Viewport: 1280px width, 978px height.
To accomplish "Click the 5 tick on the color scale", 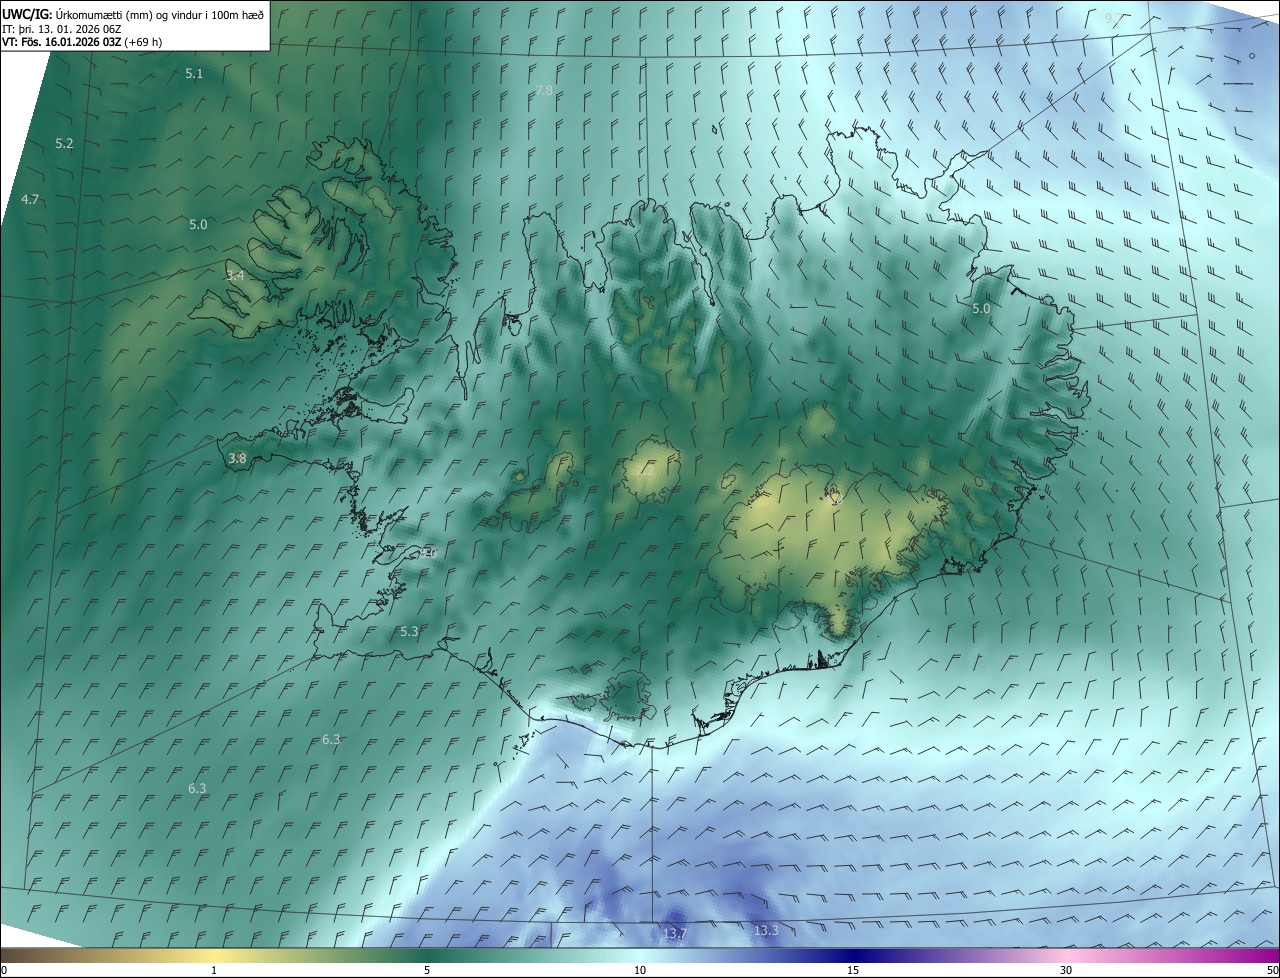I will click(427, 970).
